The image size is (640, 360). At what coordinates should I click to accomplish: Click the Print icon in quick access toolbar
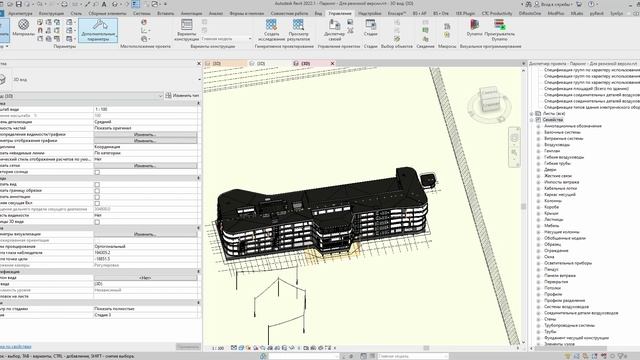click(64, 4)
